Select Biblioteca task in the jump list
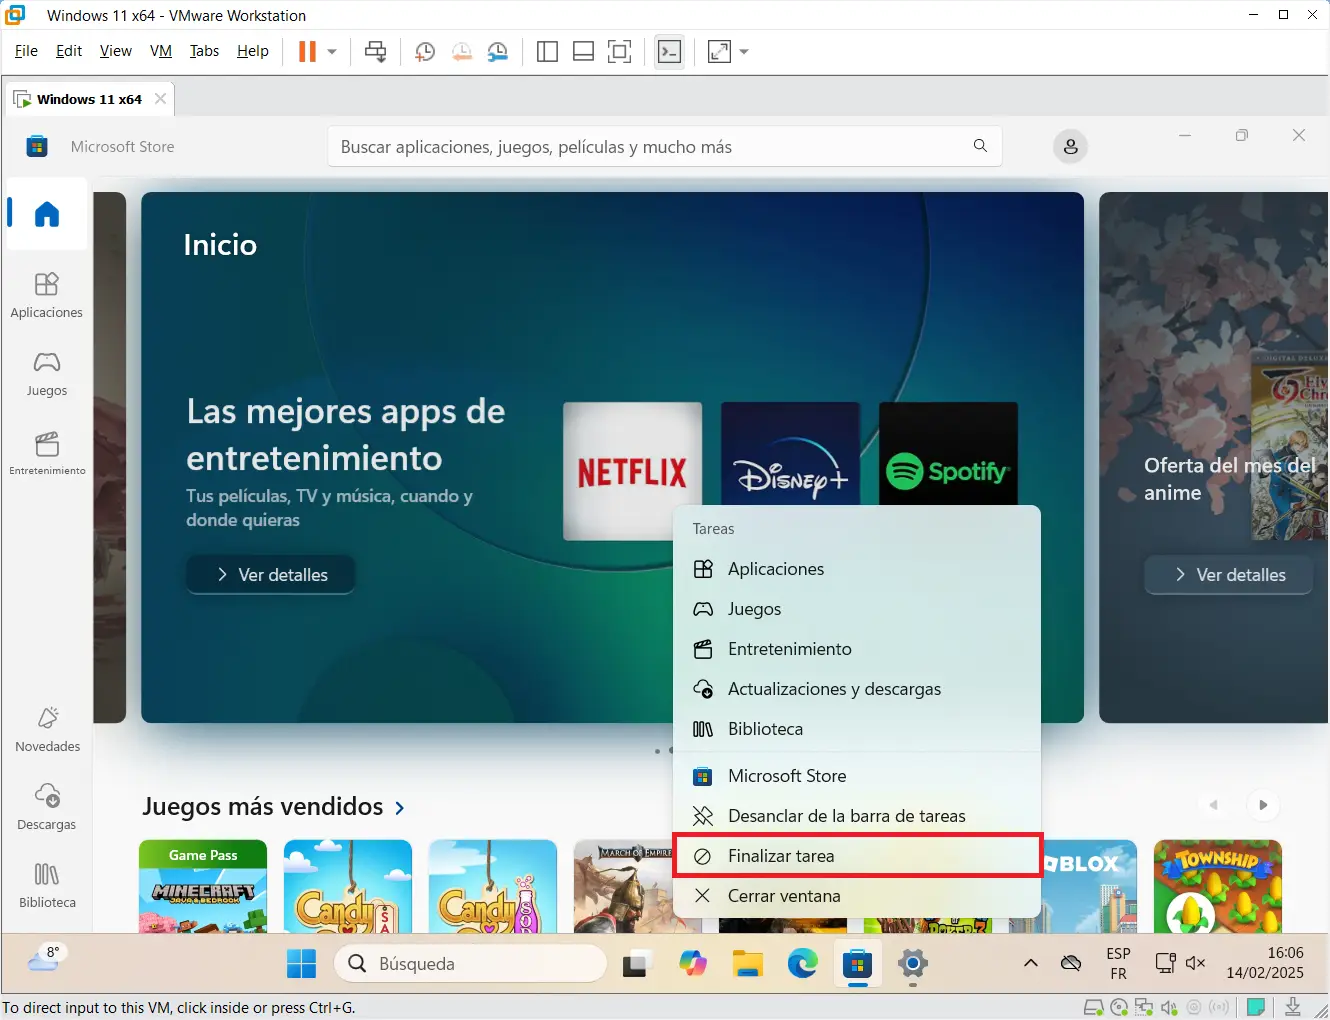This screenshot has height=1020, width=1330. coord(856,729)
